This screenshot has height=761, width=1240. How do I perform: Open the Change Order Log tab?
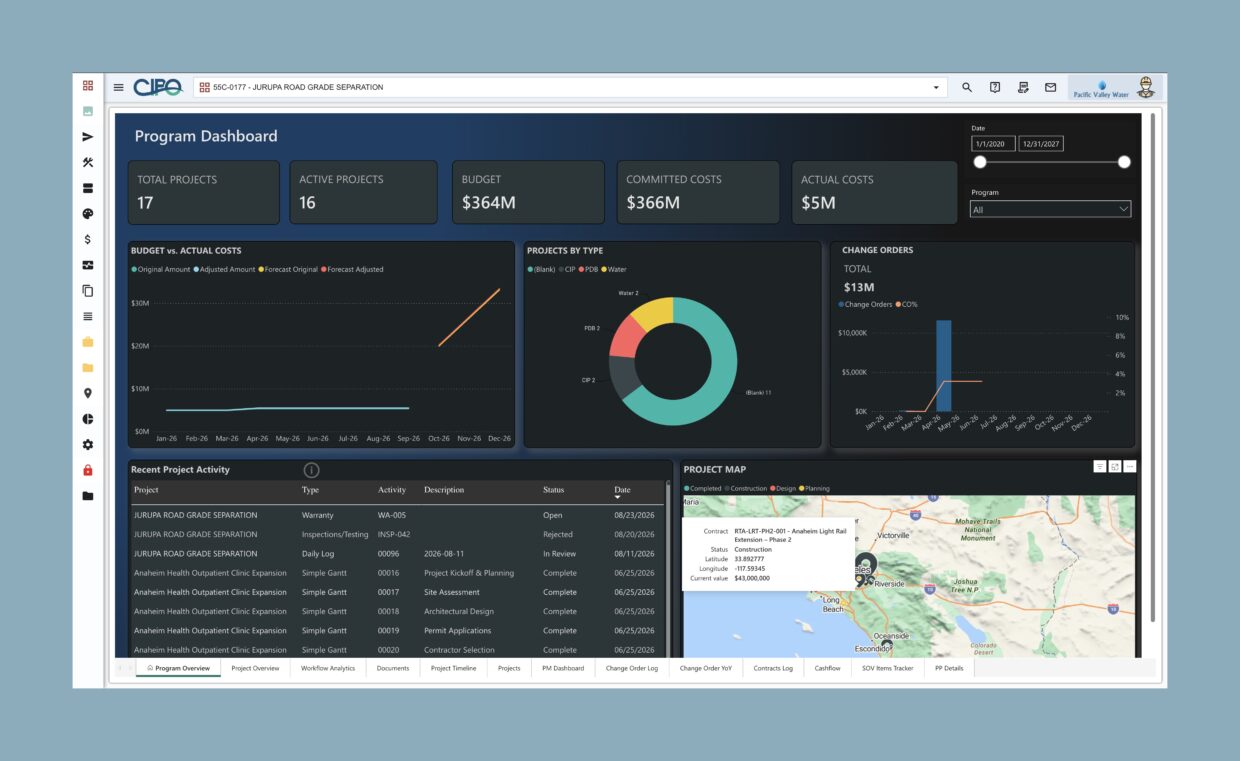point(632,668)
